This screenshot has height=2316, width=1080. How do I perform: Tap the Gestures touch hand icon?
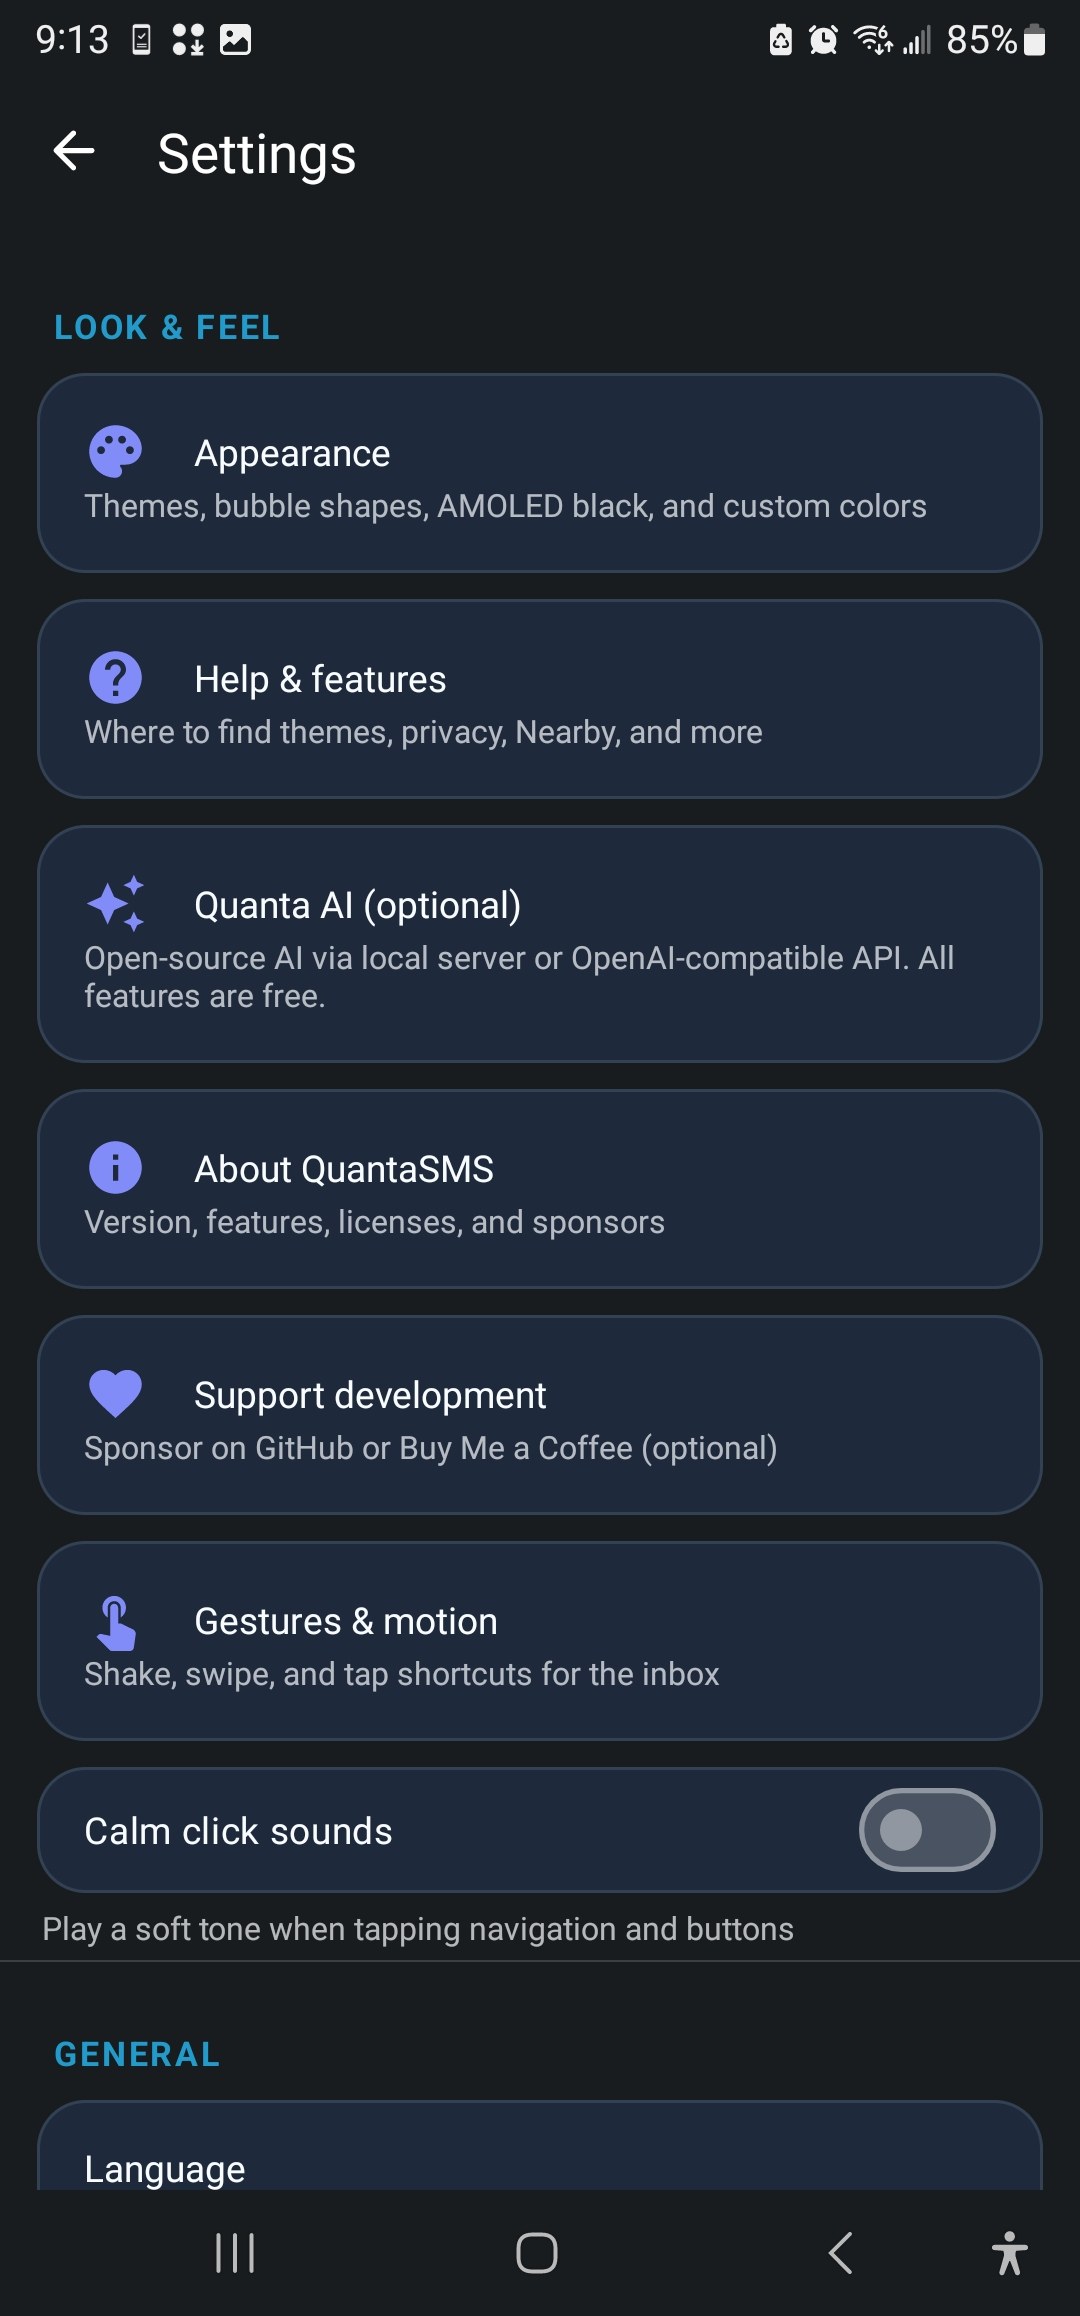click(x=116, y=1622)
